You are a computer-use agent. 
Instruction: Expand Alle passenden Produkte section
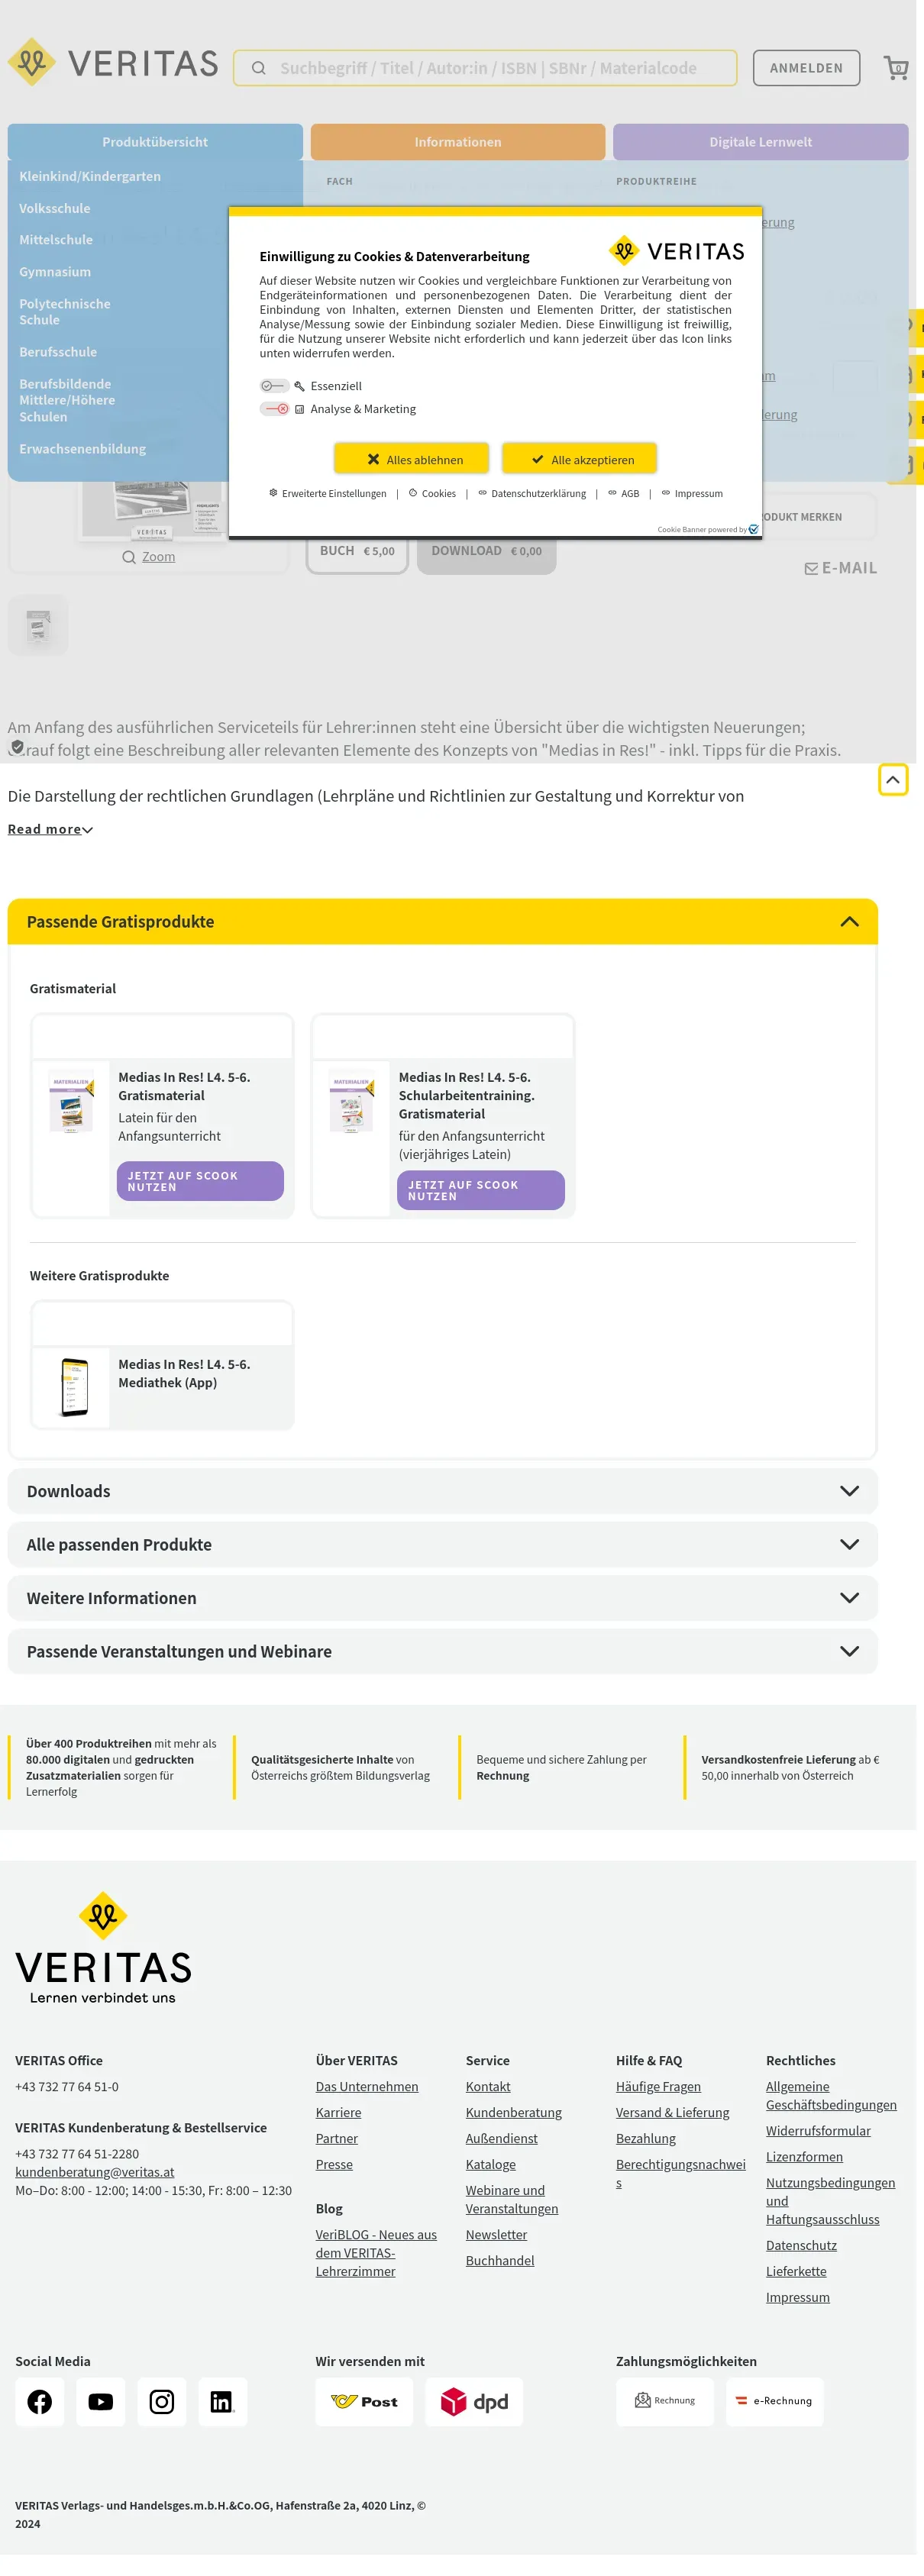point(442,1545)
